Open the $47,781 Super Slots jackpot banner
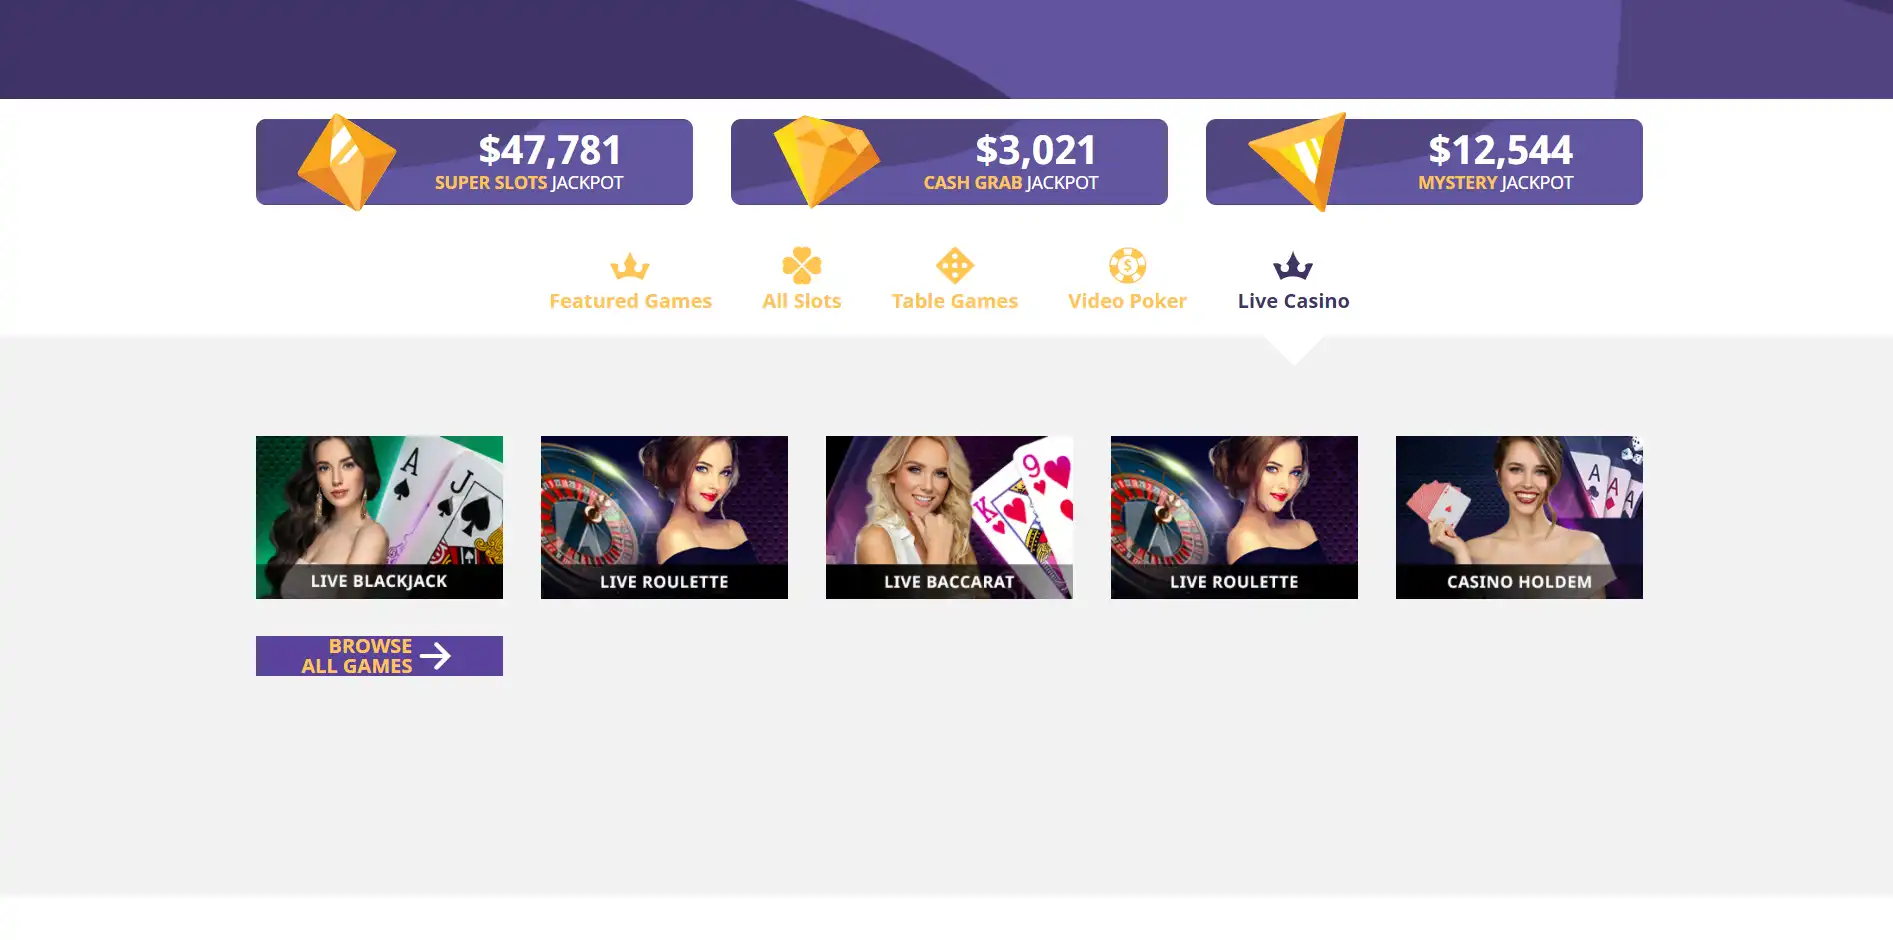1893x940 pixels. (474, 162)
